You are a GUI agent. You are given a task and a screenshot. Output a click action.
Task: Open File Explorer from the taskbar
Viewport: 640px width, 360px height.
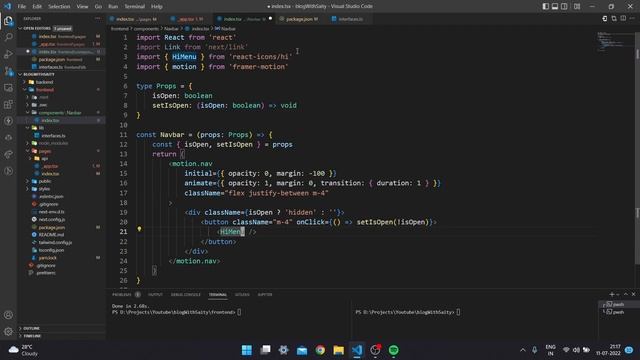tap(338, 350)
